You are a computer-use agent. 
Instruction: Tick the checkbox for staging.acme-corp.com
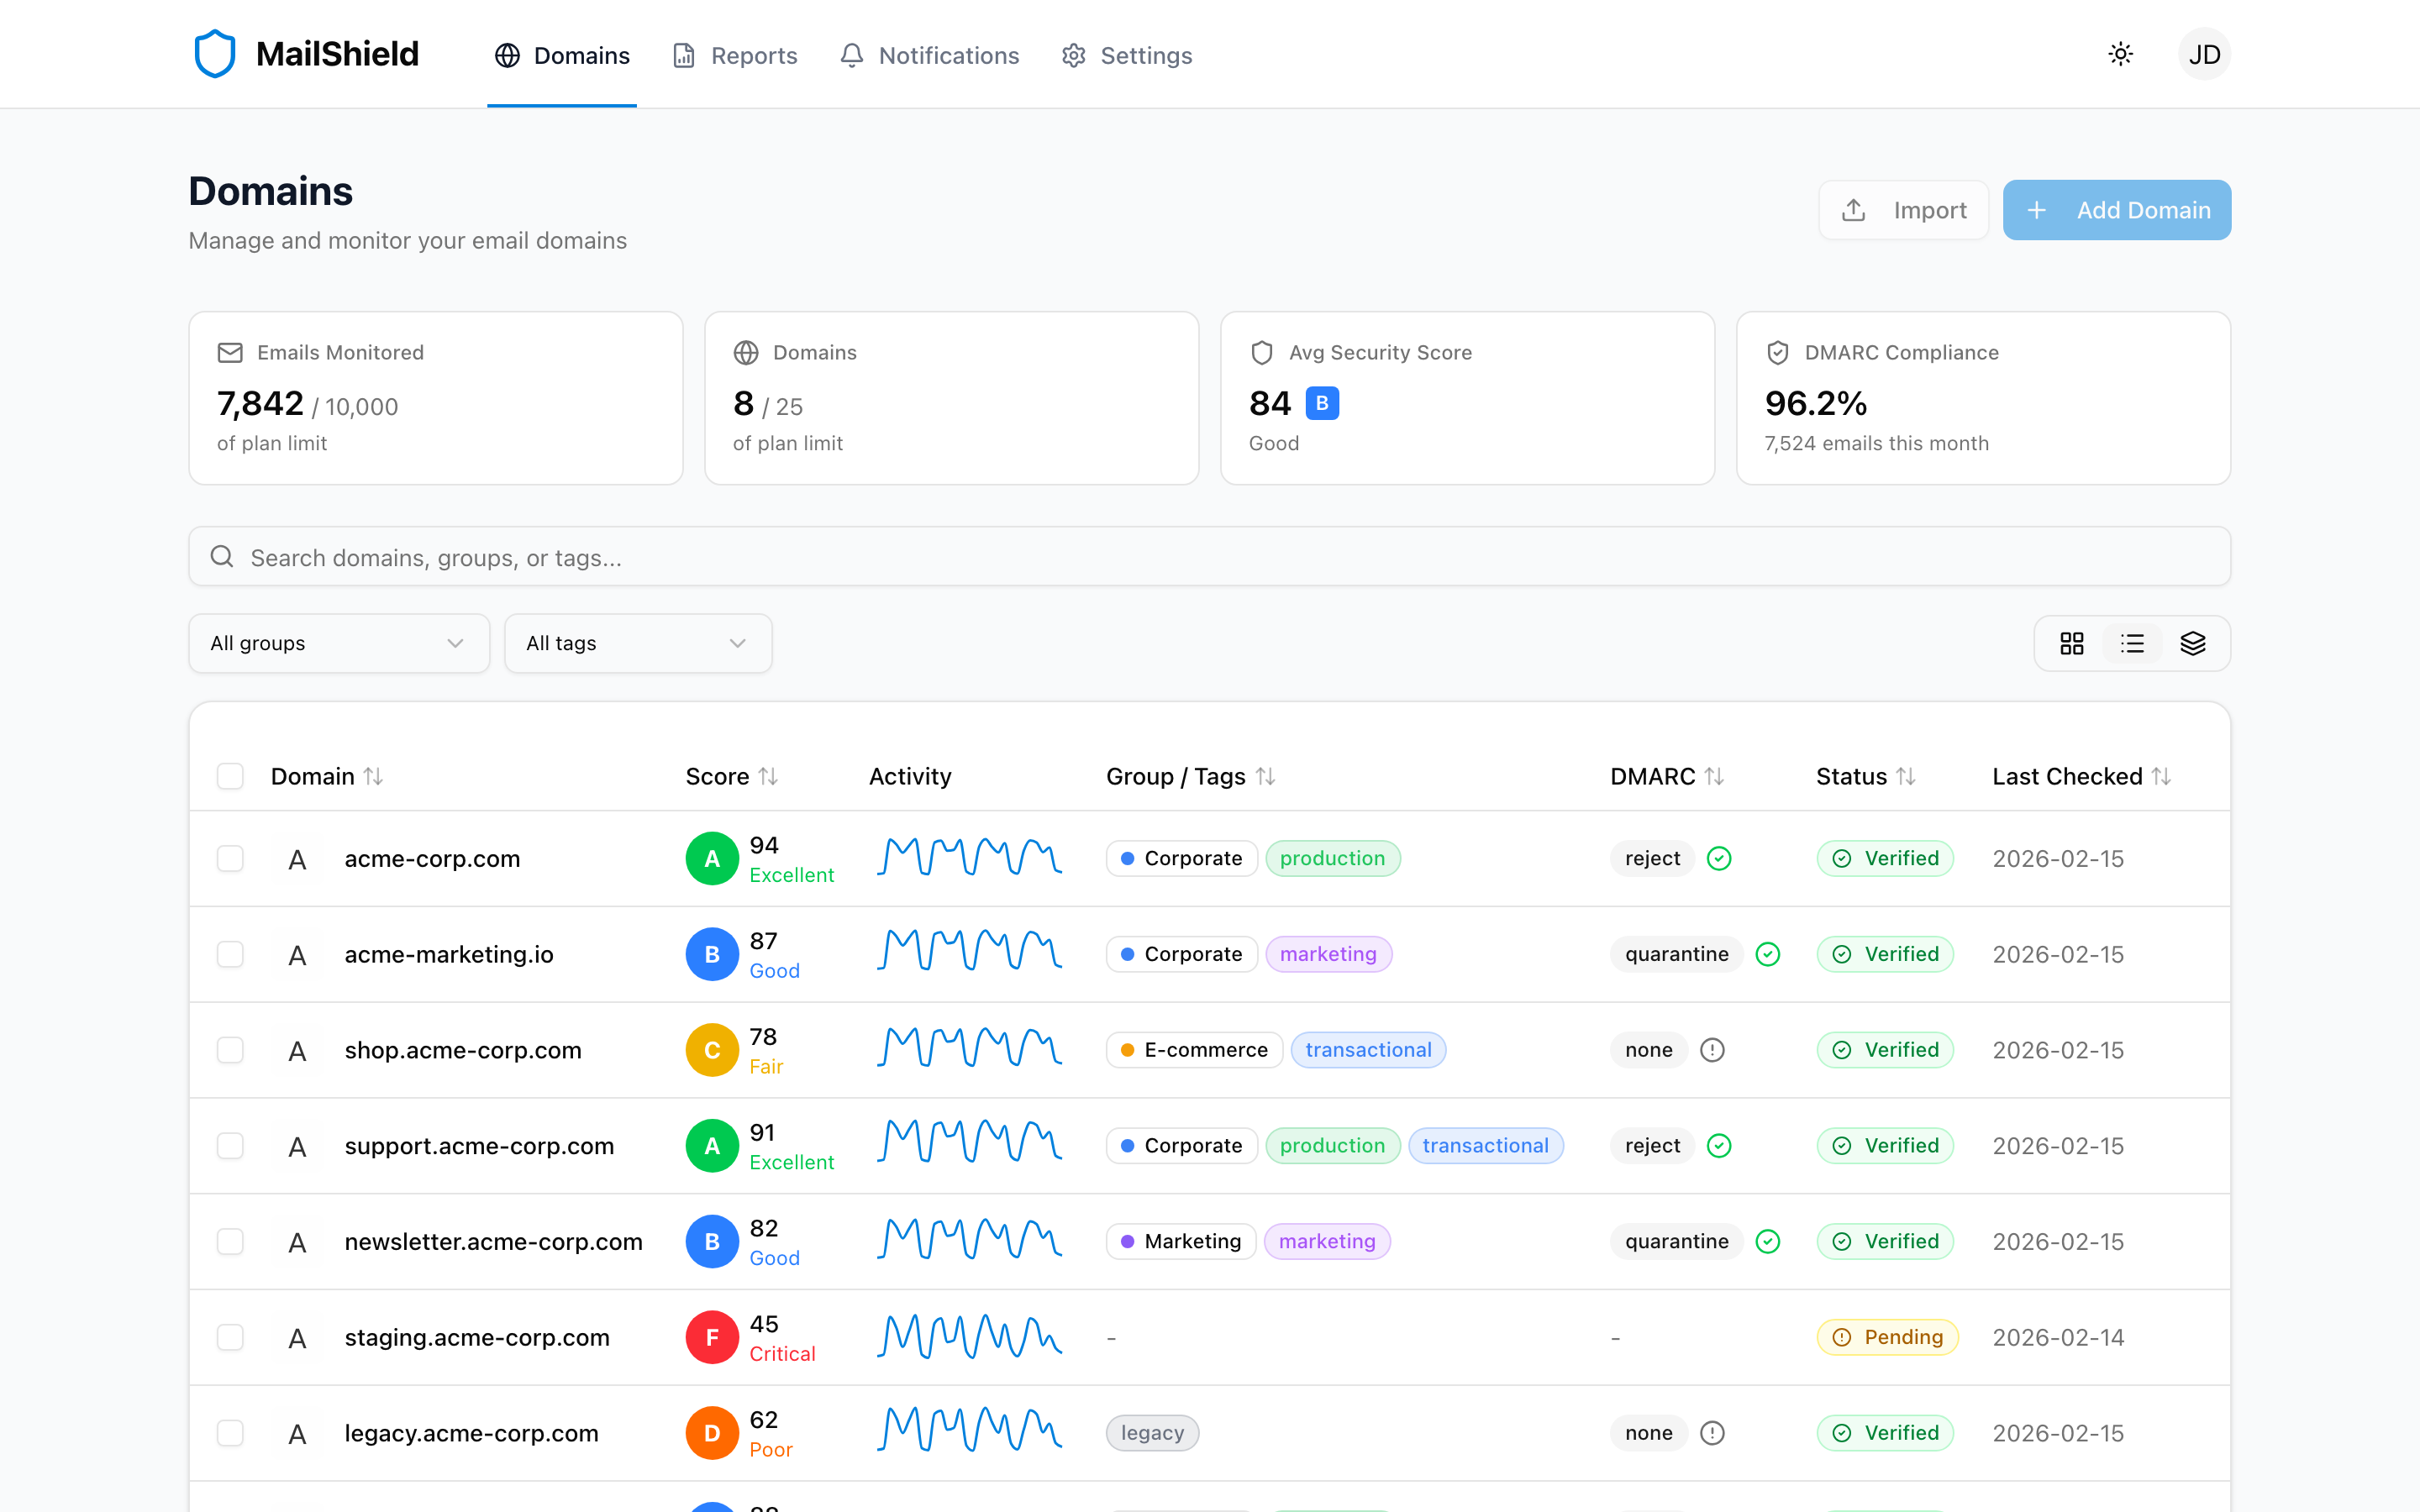click(x=230, y=1337)
